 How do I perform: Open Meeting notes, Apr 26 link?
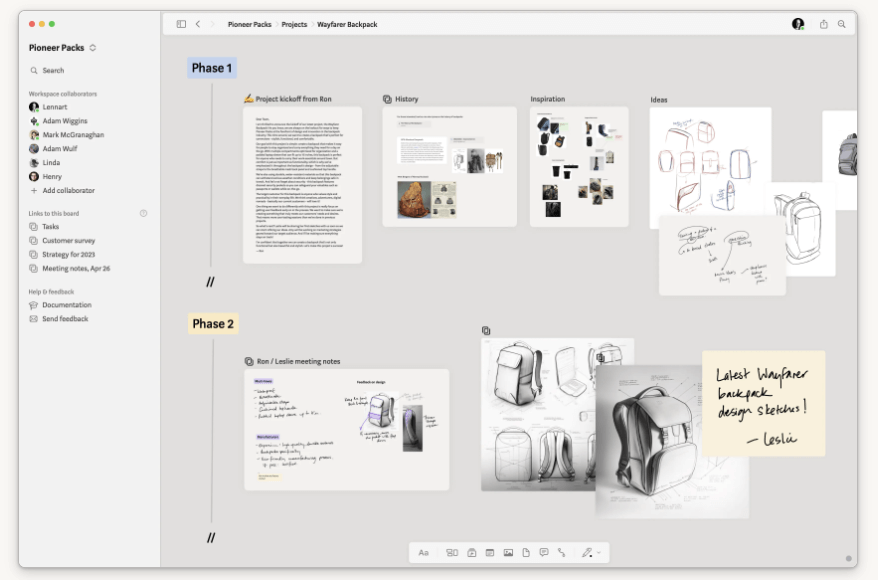[x=69, y=269]
